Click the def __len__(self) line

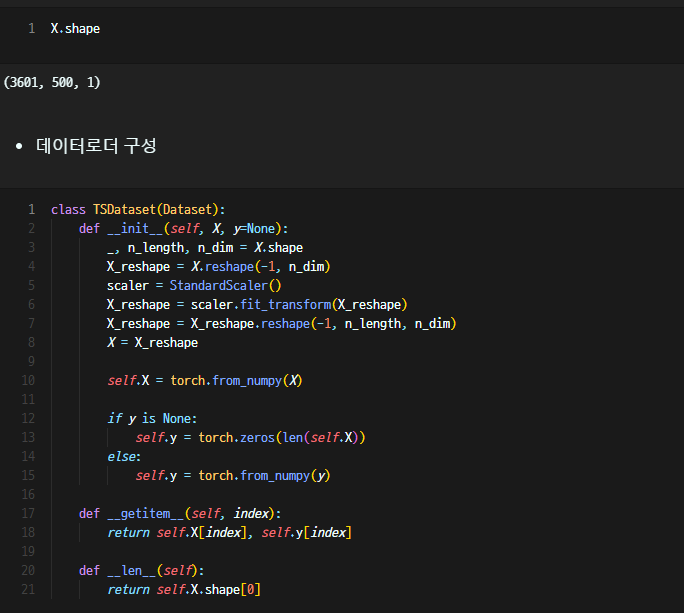point(141,570)
